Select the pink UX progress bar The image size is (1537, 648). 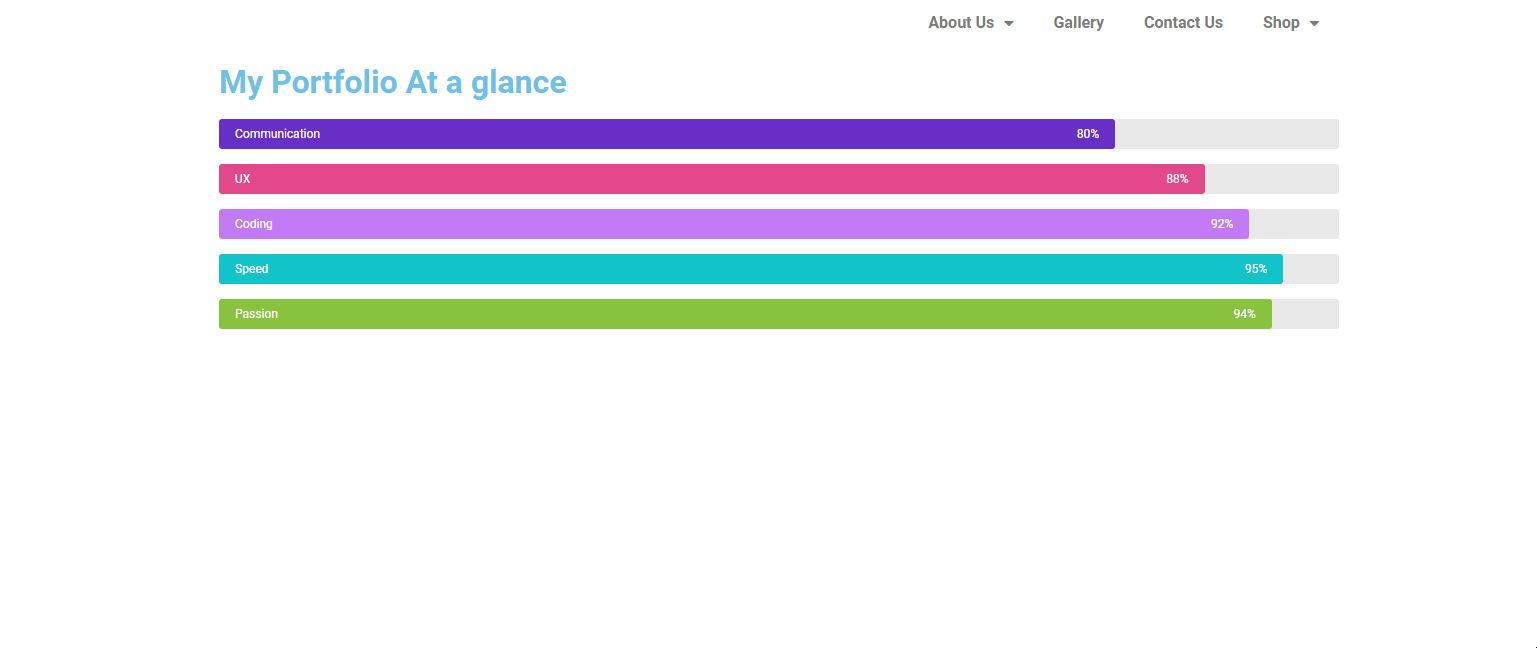[712, 179]
